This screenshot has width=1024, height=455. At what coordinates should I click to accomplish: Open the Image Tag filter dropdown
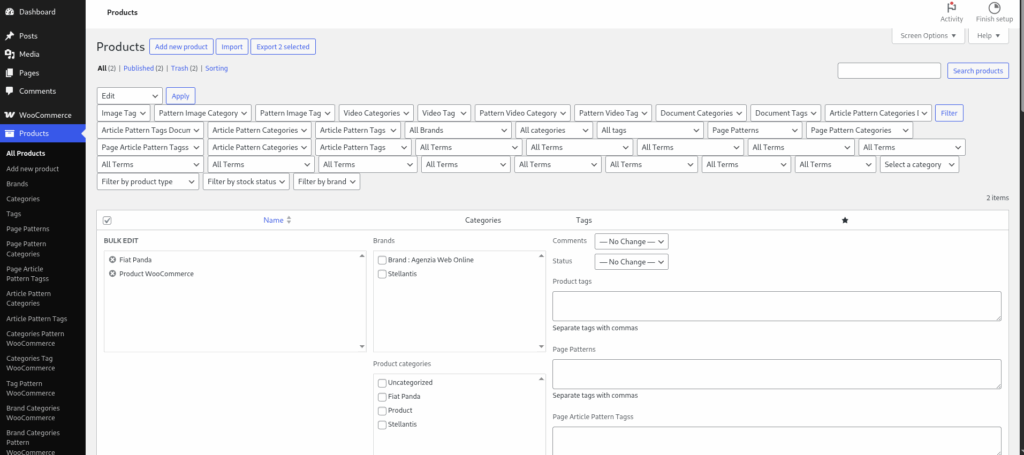point(123,113)
